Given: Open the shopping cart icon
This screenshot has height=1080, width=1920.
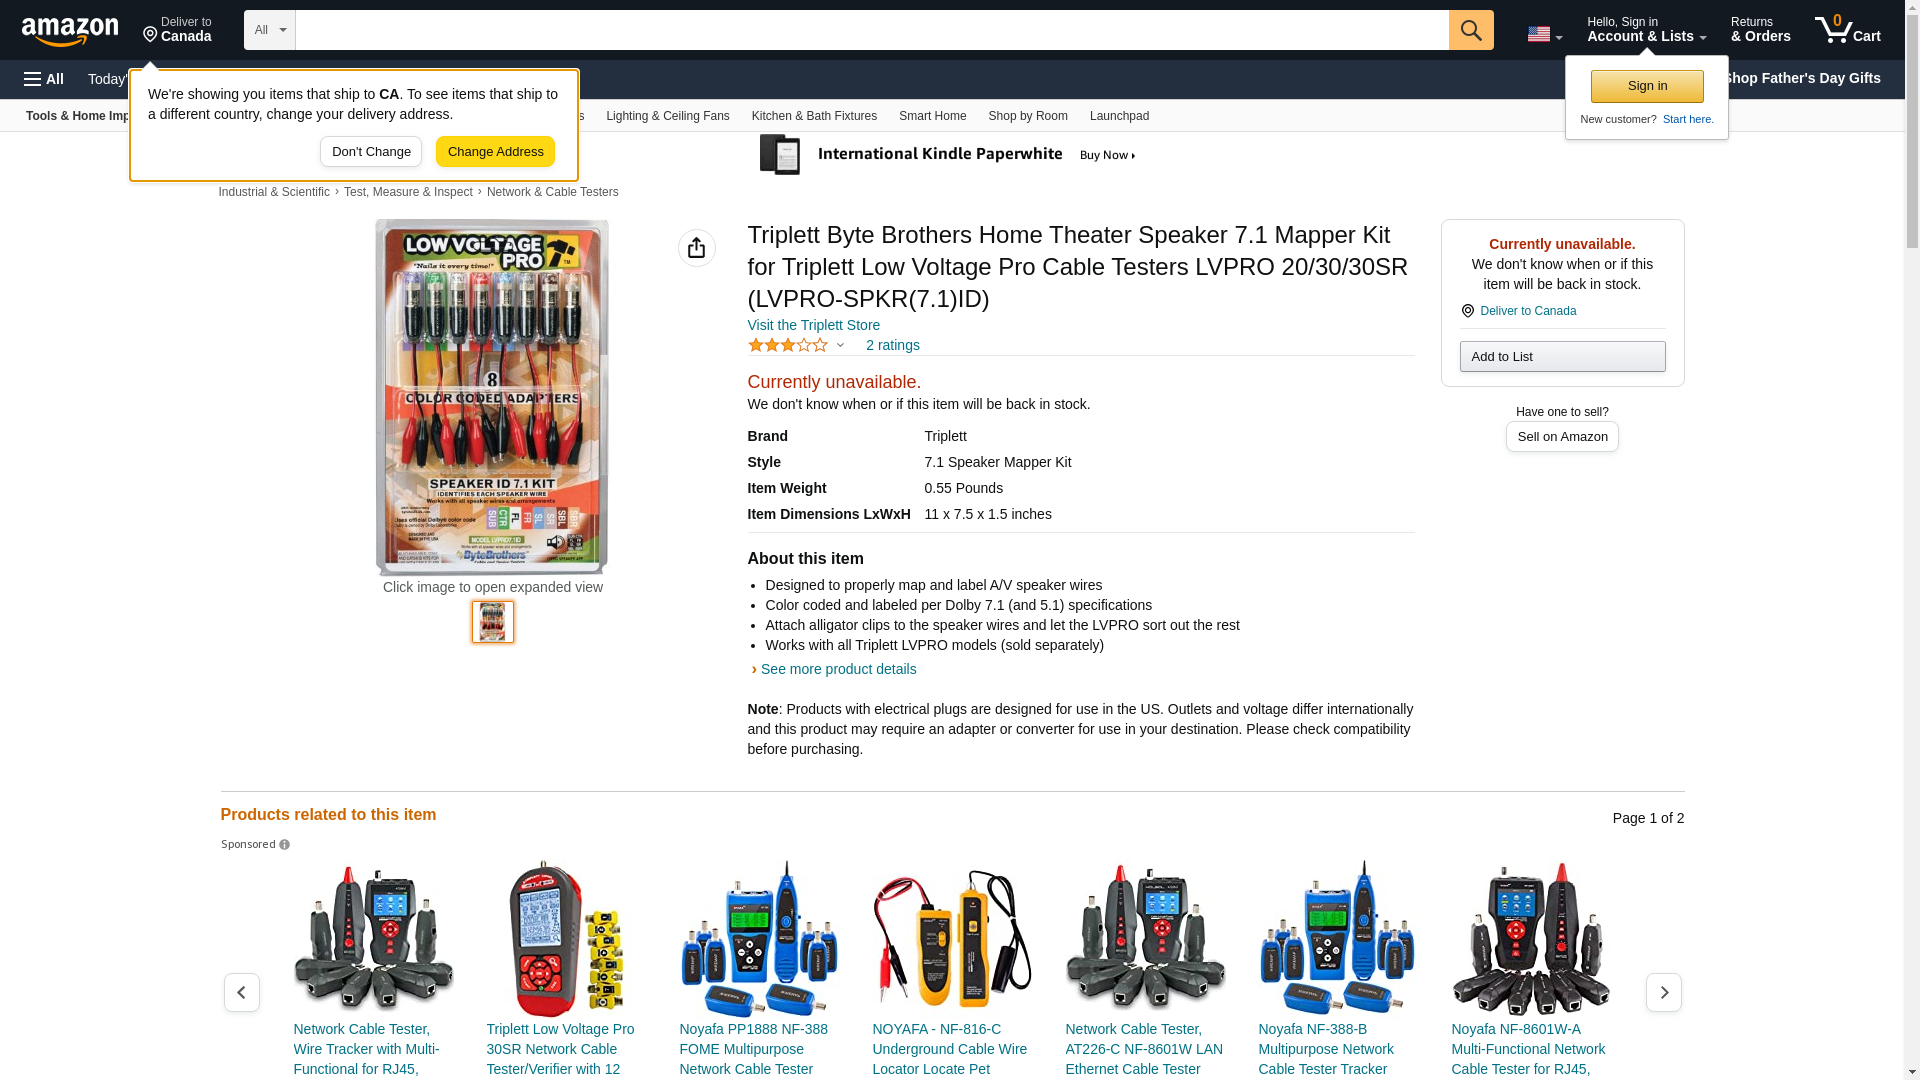Looking at the screenshot, I should point(1848,30).
